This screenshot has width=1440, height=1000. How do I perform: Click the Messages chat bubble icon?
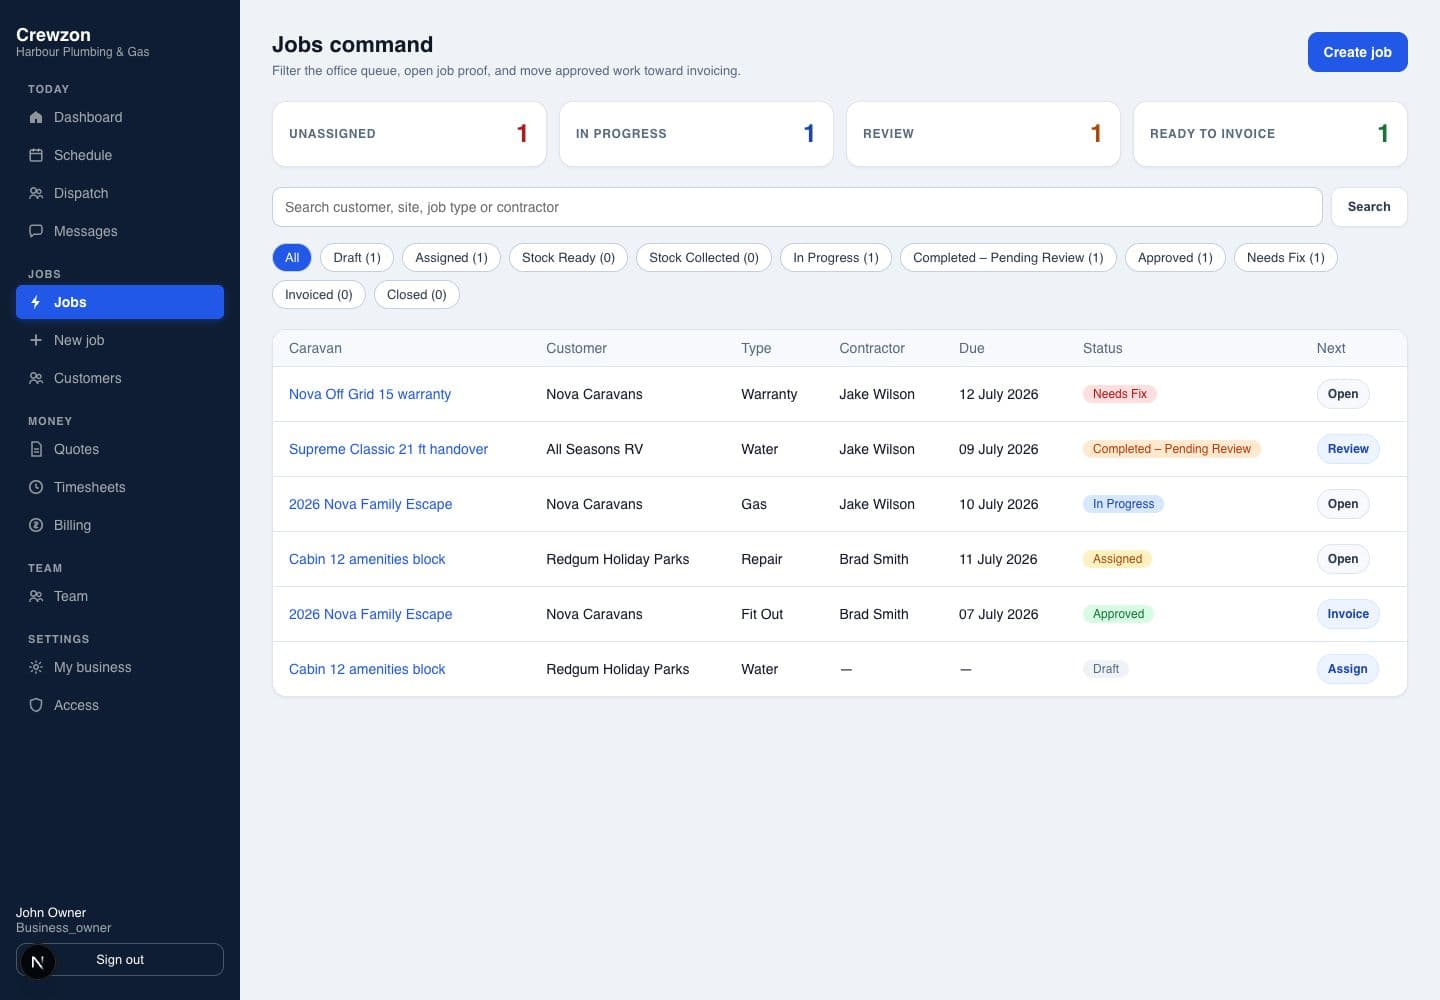[x=36, y=231]
